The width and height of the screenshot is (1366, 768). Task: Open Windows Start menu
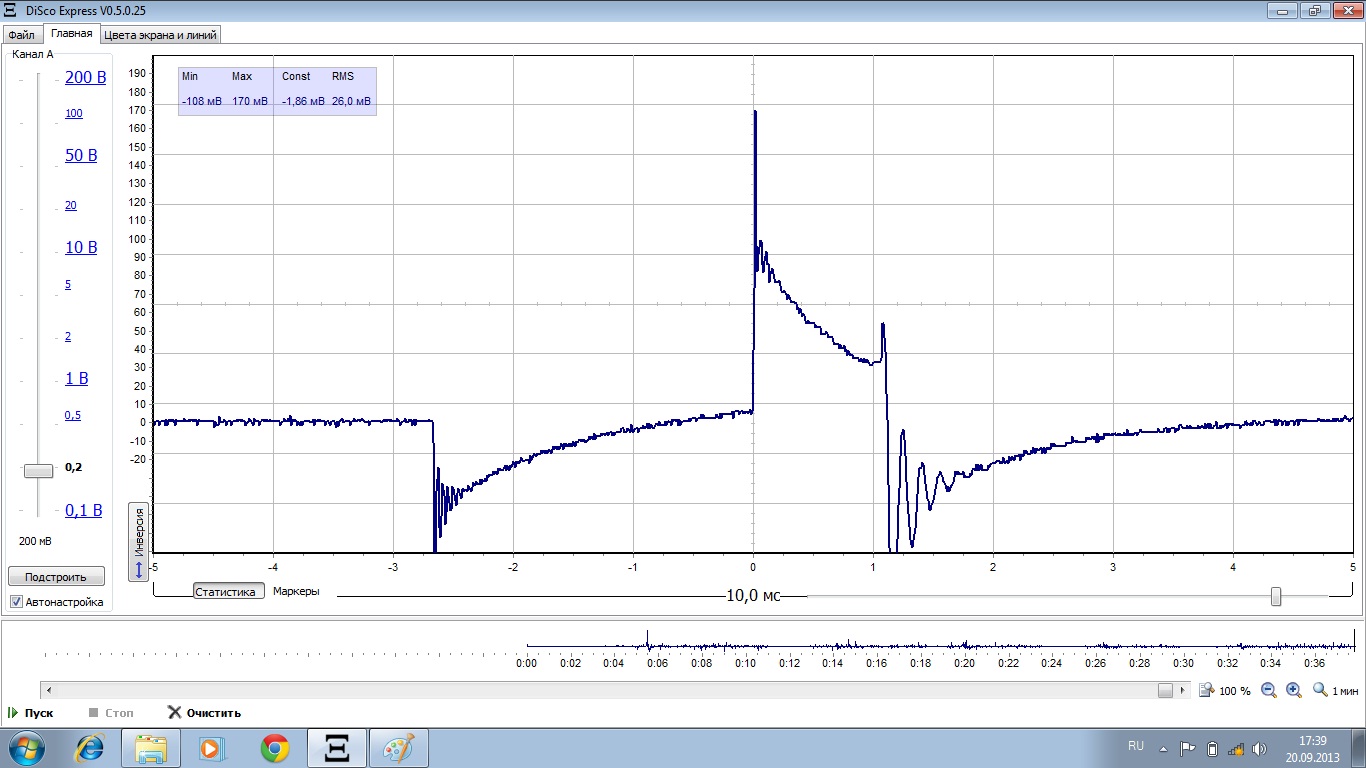pyautogui.click(x=27, y=748)
